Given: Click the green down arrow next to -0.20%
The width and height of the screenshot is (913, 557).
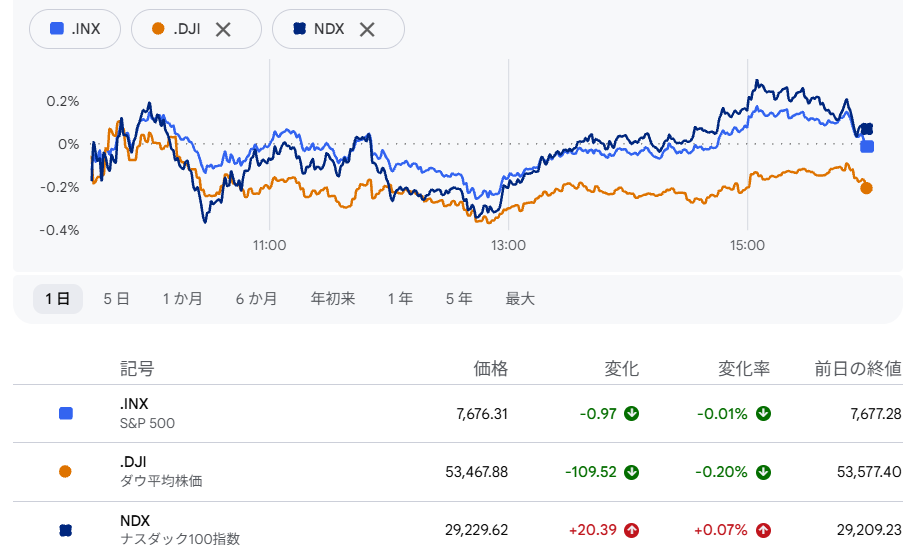Looking at the screenshot, I should (763, 472).
